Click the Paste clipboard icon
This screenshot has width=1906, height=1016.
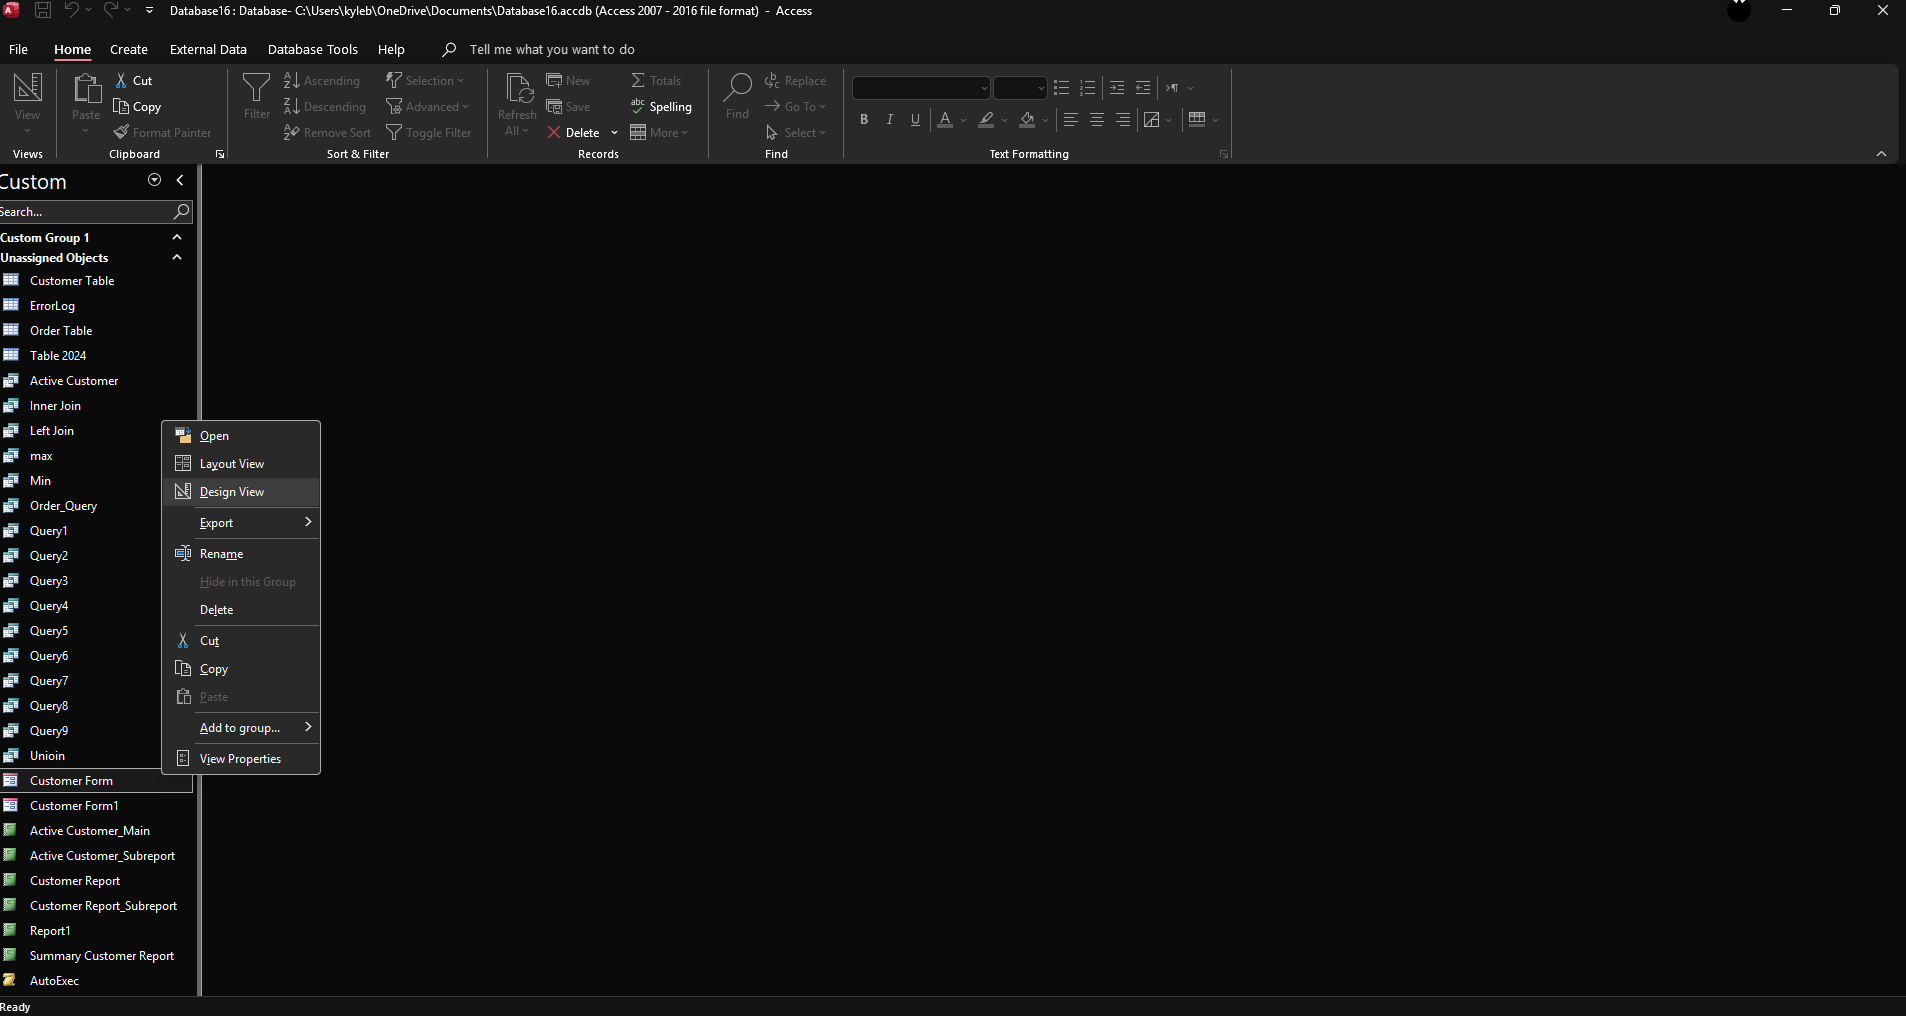(86, 88)
